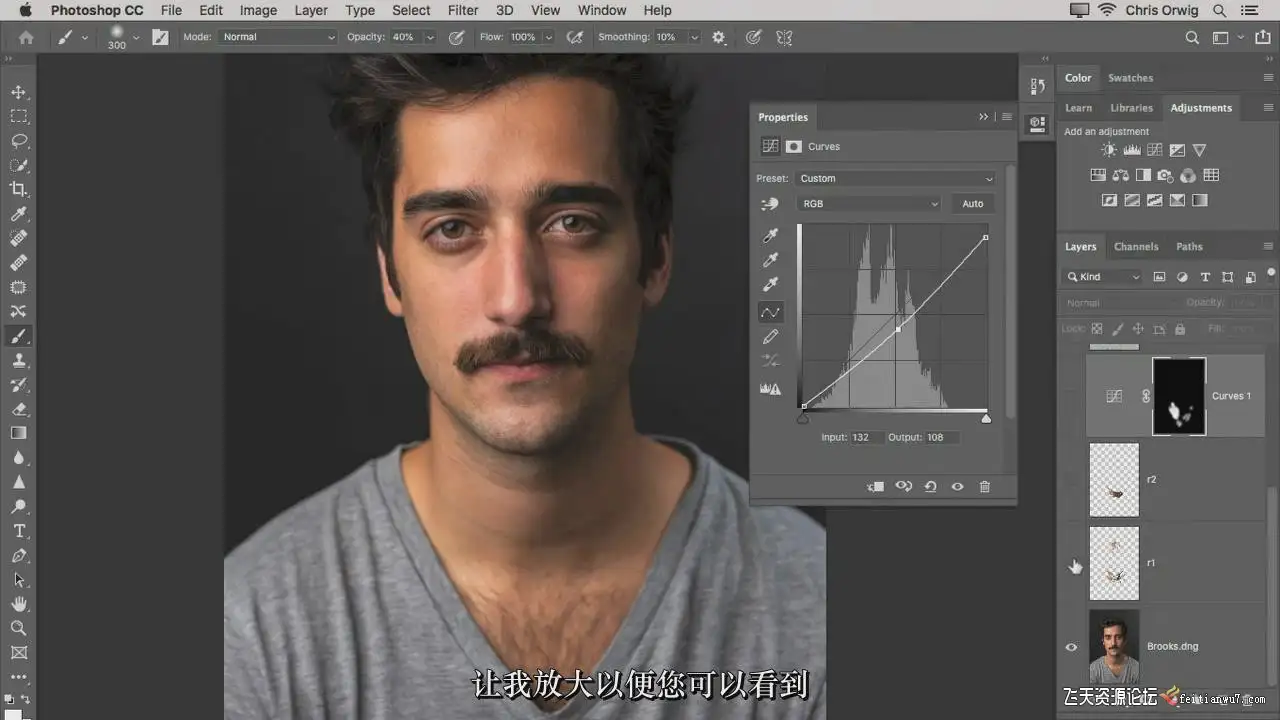Switch to the Libraries tab
The image size is (1280, 720).
[x=1131, y=108]
